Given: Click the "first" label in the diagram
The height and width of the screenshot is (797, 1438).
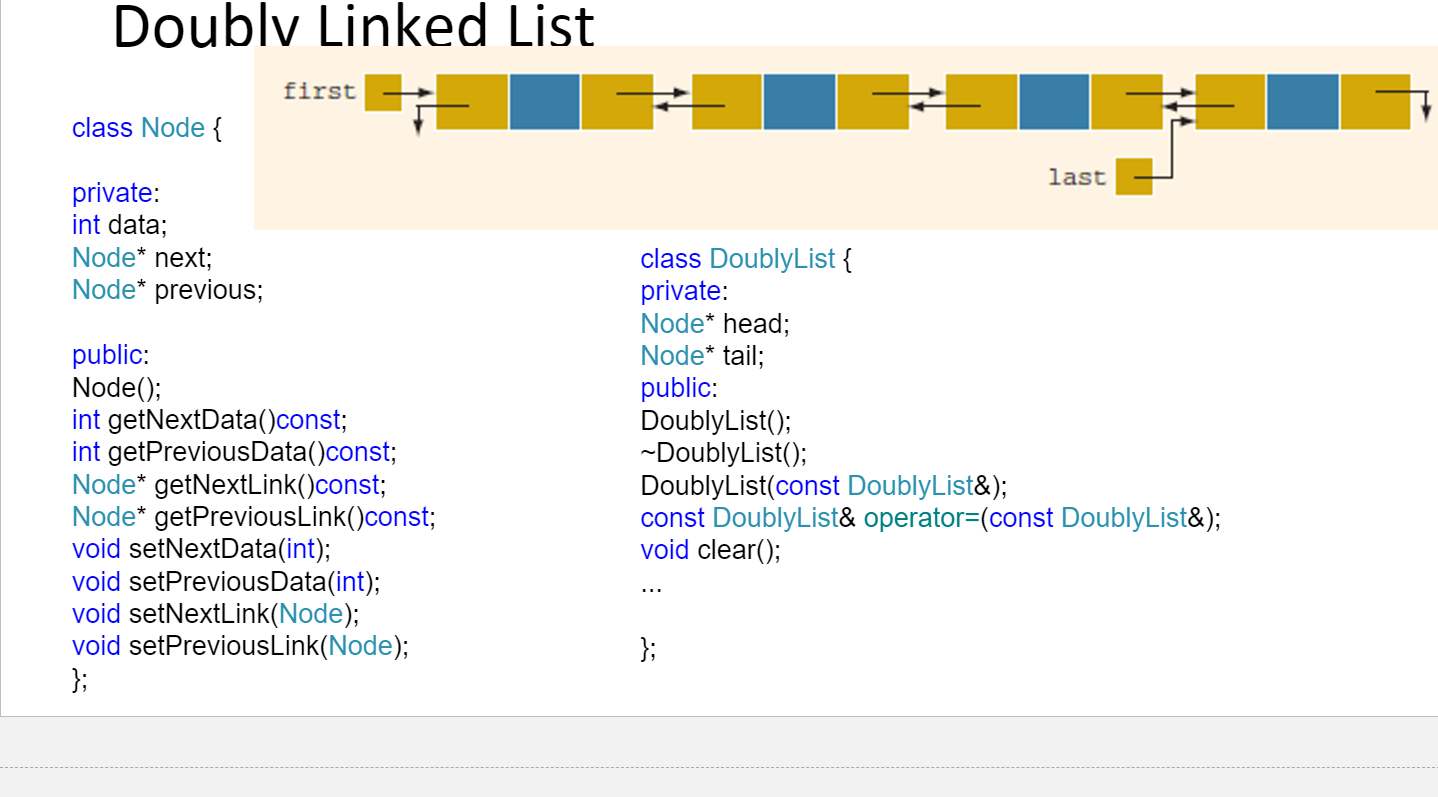Looking at the screenshot, I should (x=319, y=92).
